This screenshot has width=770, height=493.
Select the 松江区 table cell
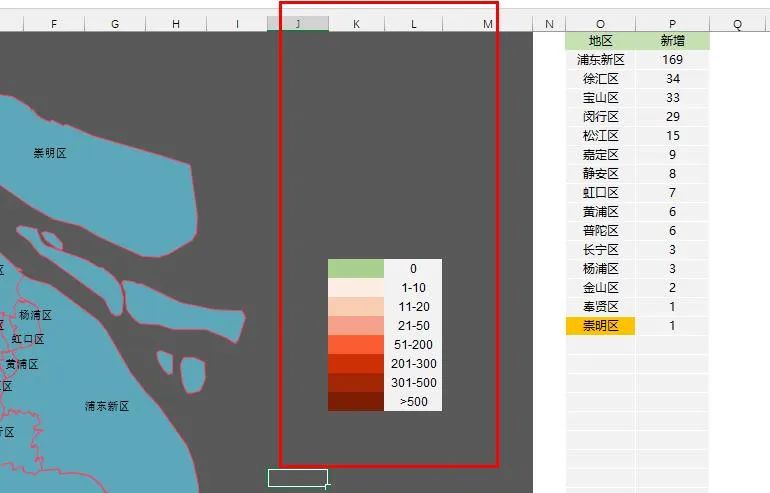600,136
